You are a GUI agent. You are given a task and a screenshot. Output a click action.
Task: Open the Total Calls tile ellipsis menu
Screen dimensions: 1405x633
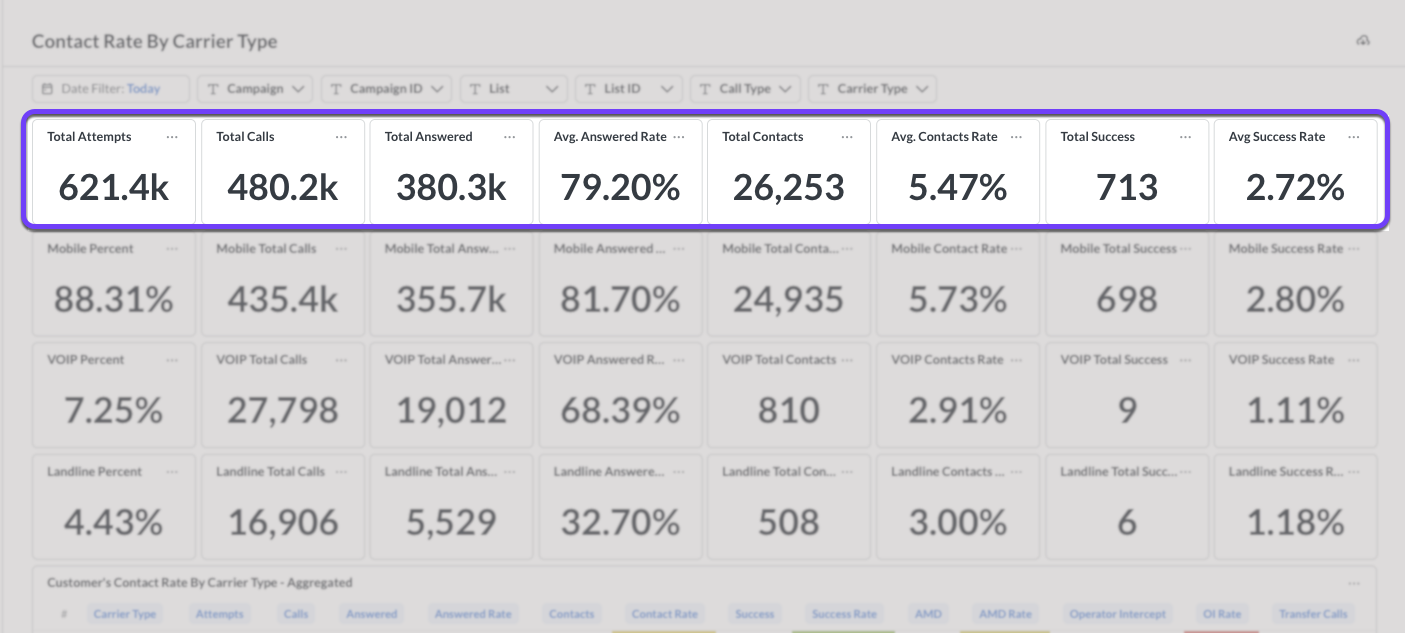341,137
